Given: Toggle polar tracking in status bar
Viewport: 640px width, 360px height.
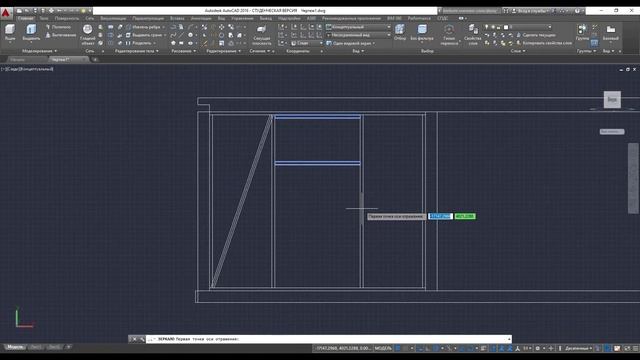Looking at the screenshot, I should pyautogui.click(x=437, y=349).
